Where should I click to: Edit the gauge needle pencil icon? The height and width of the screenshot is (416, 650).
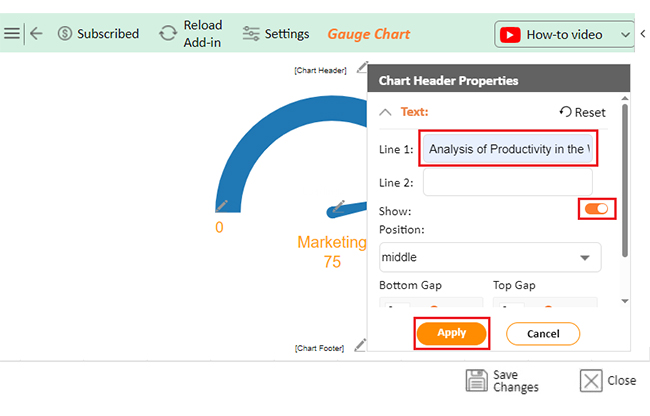[339, 206]
